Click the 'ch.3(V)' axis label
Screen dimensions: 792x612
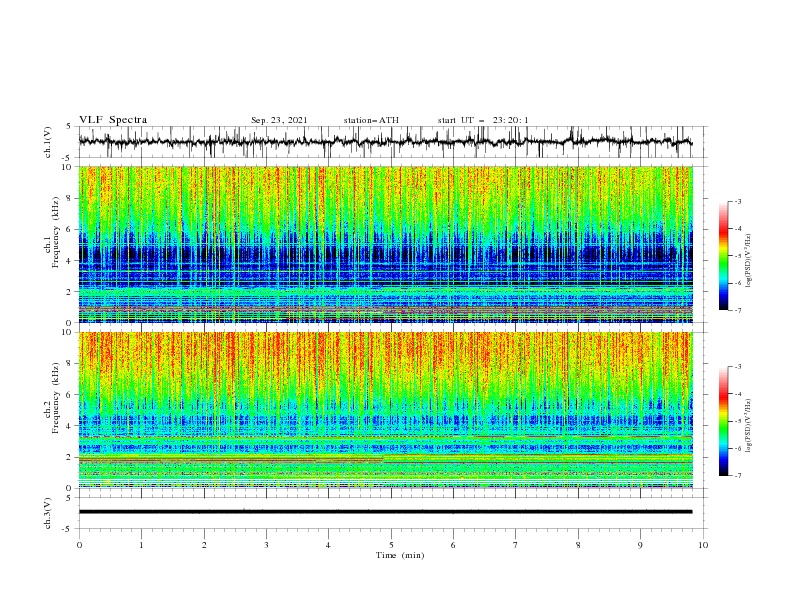tap(48, 513)
